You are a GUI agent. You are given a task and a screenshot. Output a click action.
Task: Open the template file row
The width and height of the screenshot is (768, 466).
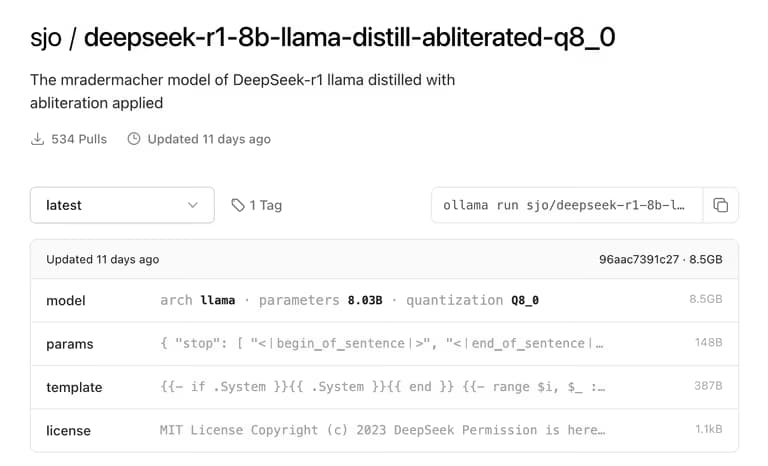point(74,387)
